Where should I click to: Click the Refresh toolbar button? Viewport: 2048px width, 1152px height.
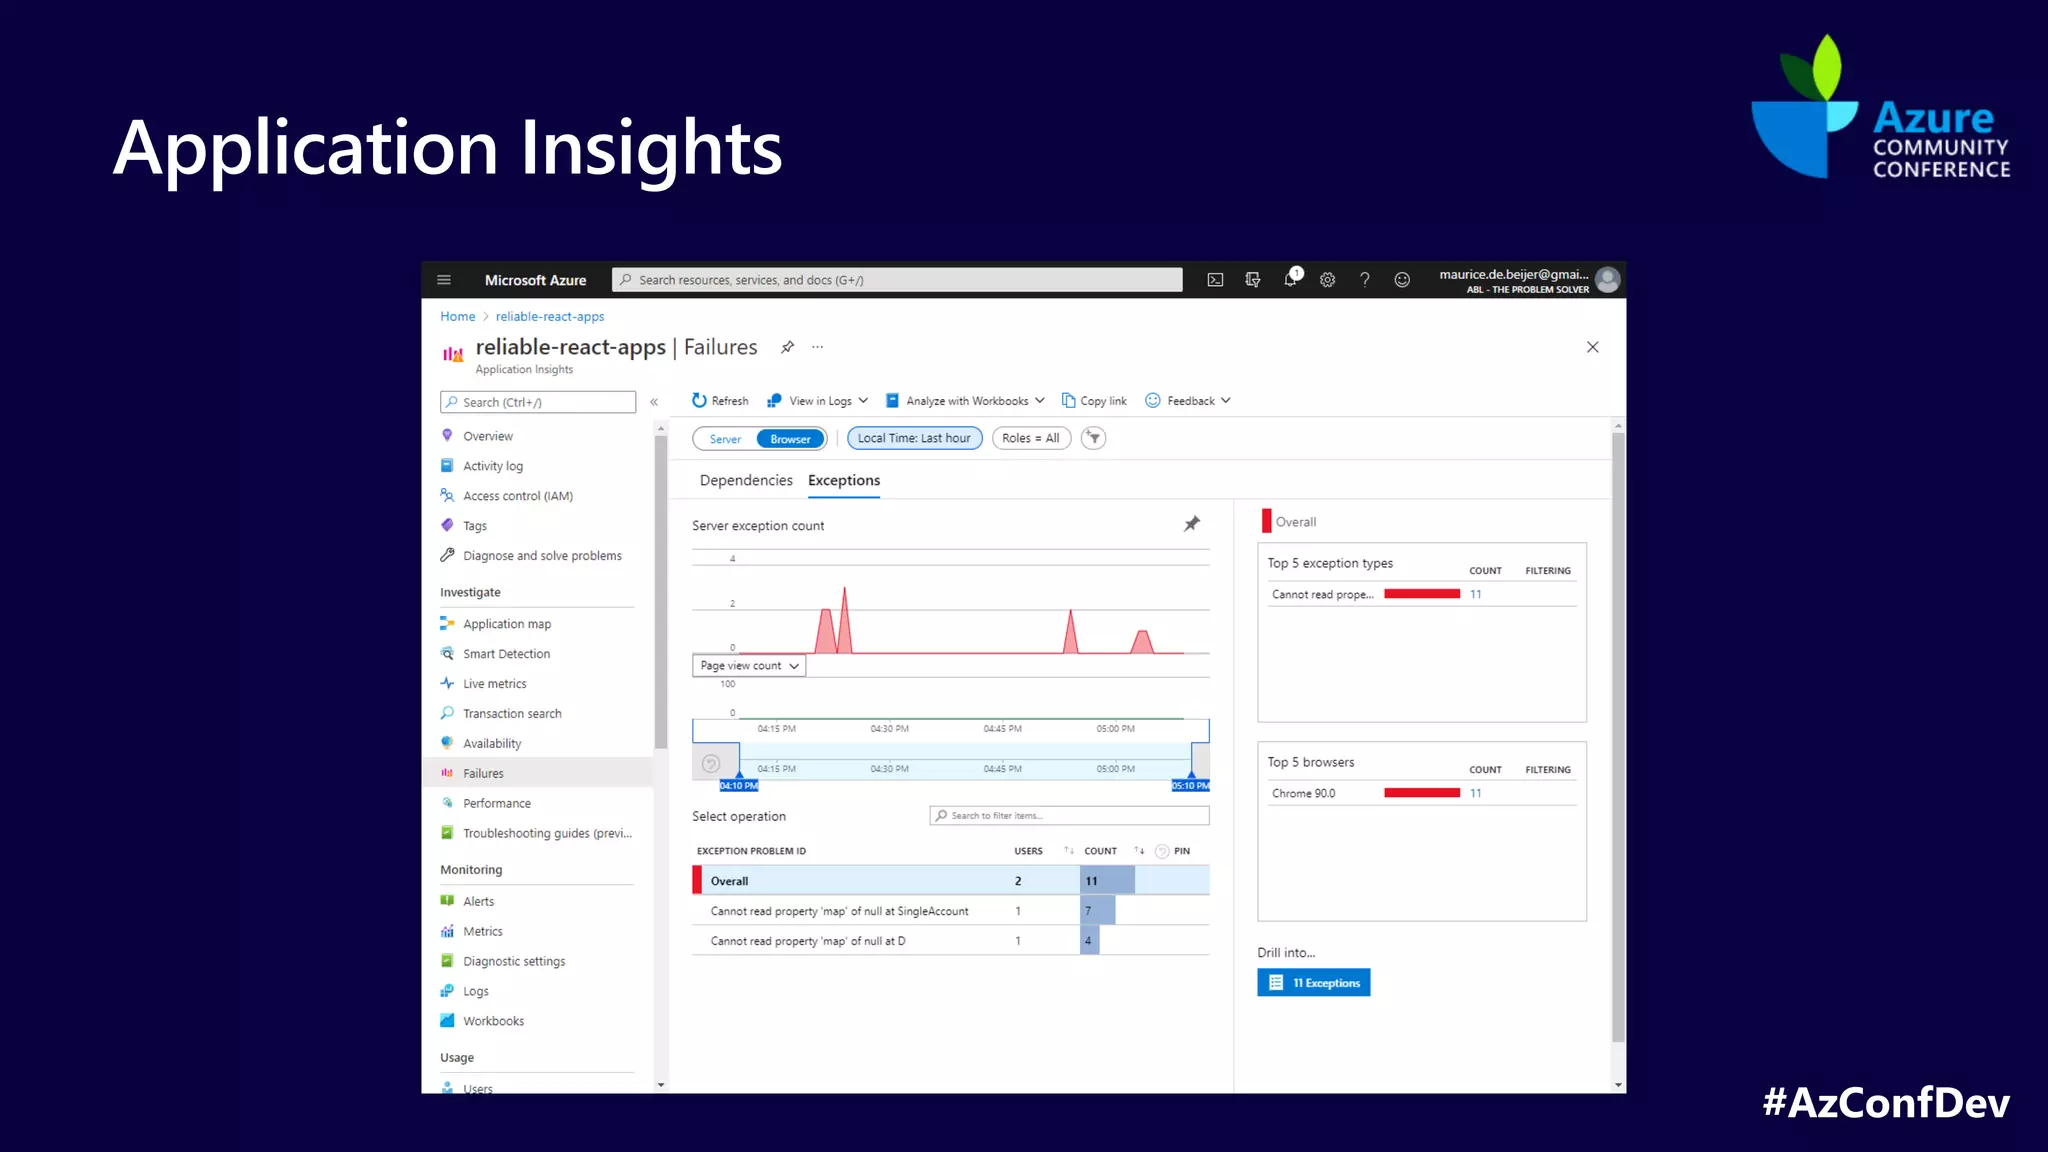pos(720,401)
